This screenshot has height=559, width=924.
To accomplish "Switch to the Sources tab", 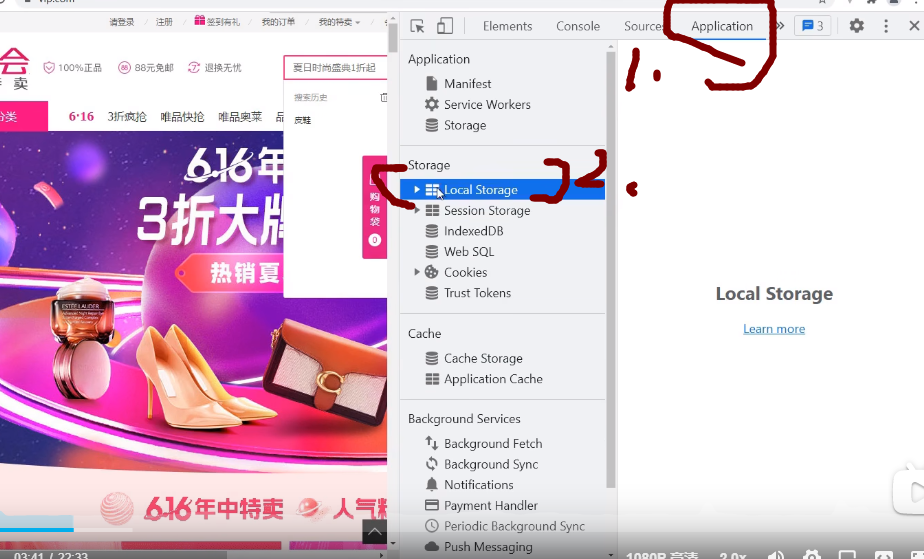I will pyautogui.click(x=644, y=26).
